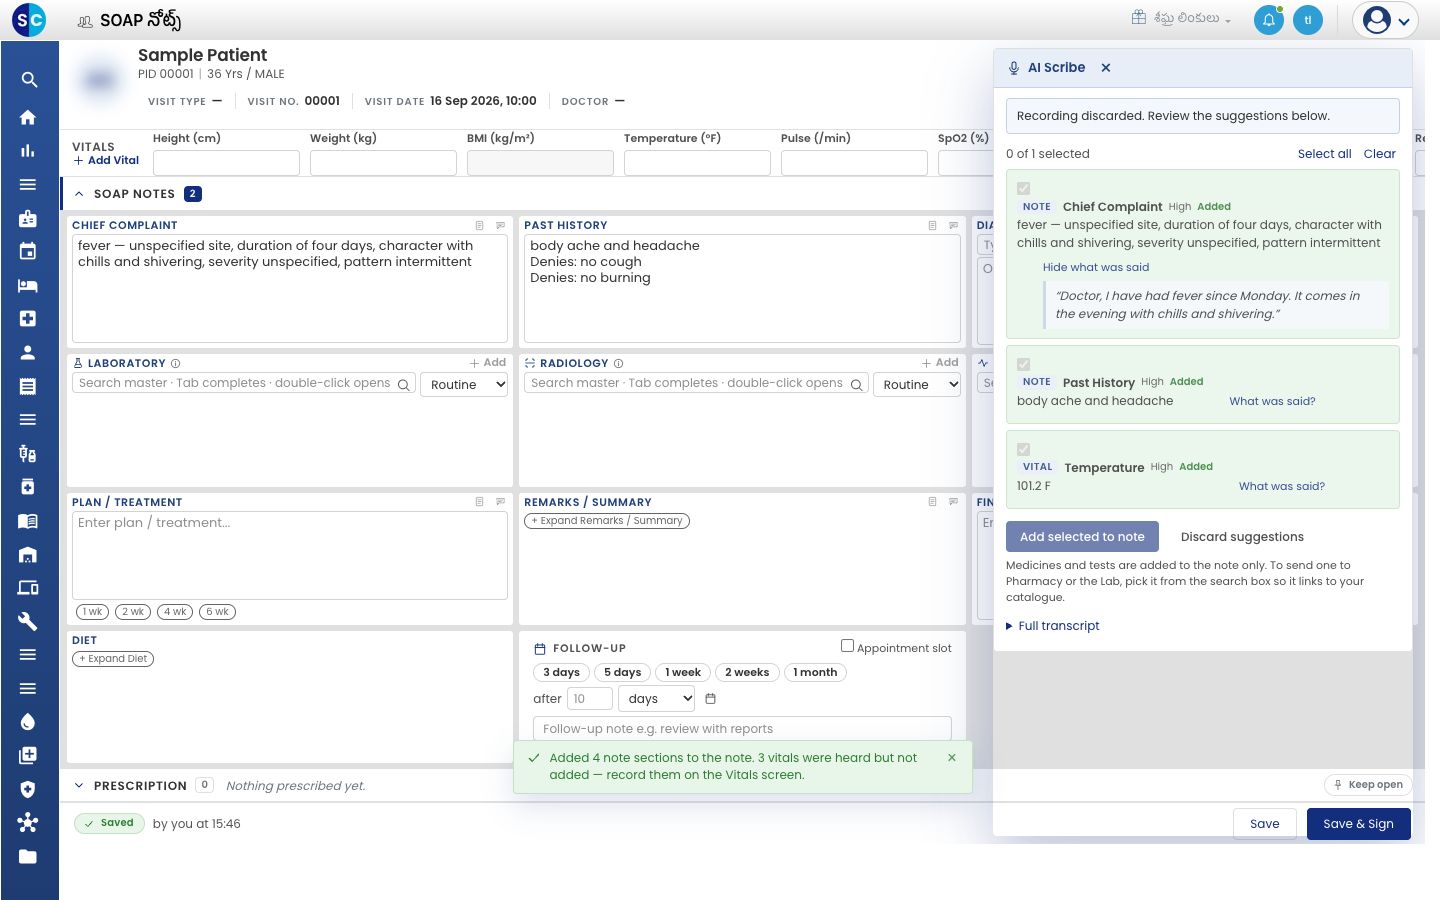1440x900 pixels.
Task: Click Discard suggestions
Action: pos(1242,537)
